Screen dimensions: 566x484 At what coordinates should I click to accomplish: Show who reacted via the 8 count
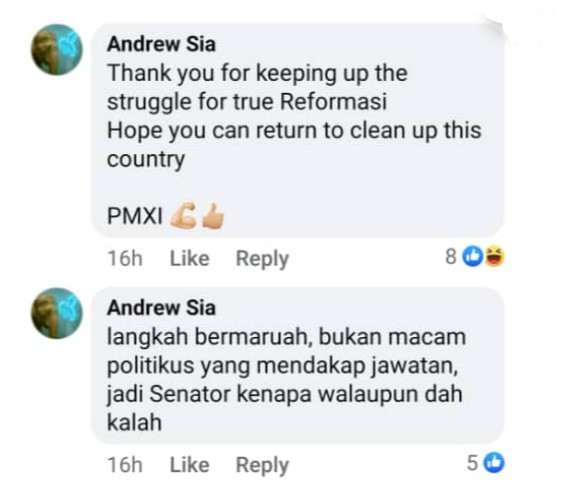pyautogui.click(x=451, y=257)
